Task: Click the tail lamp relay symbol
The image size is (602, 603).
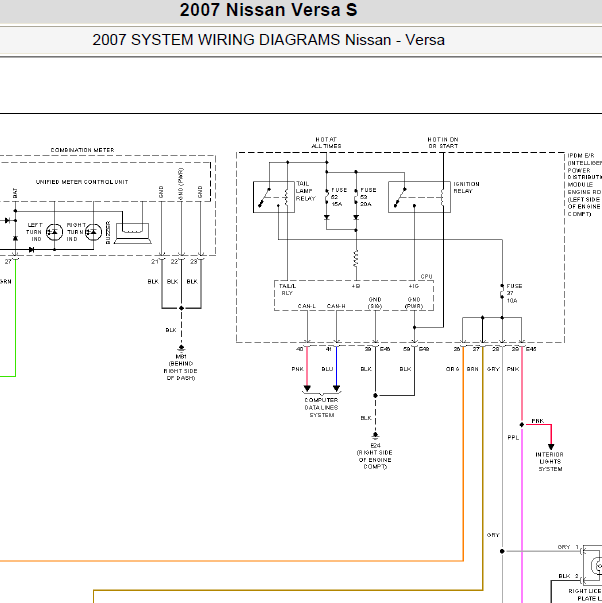Action: pyautogui.click(x=274, y=197)
